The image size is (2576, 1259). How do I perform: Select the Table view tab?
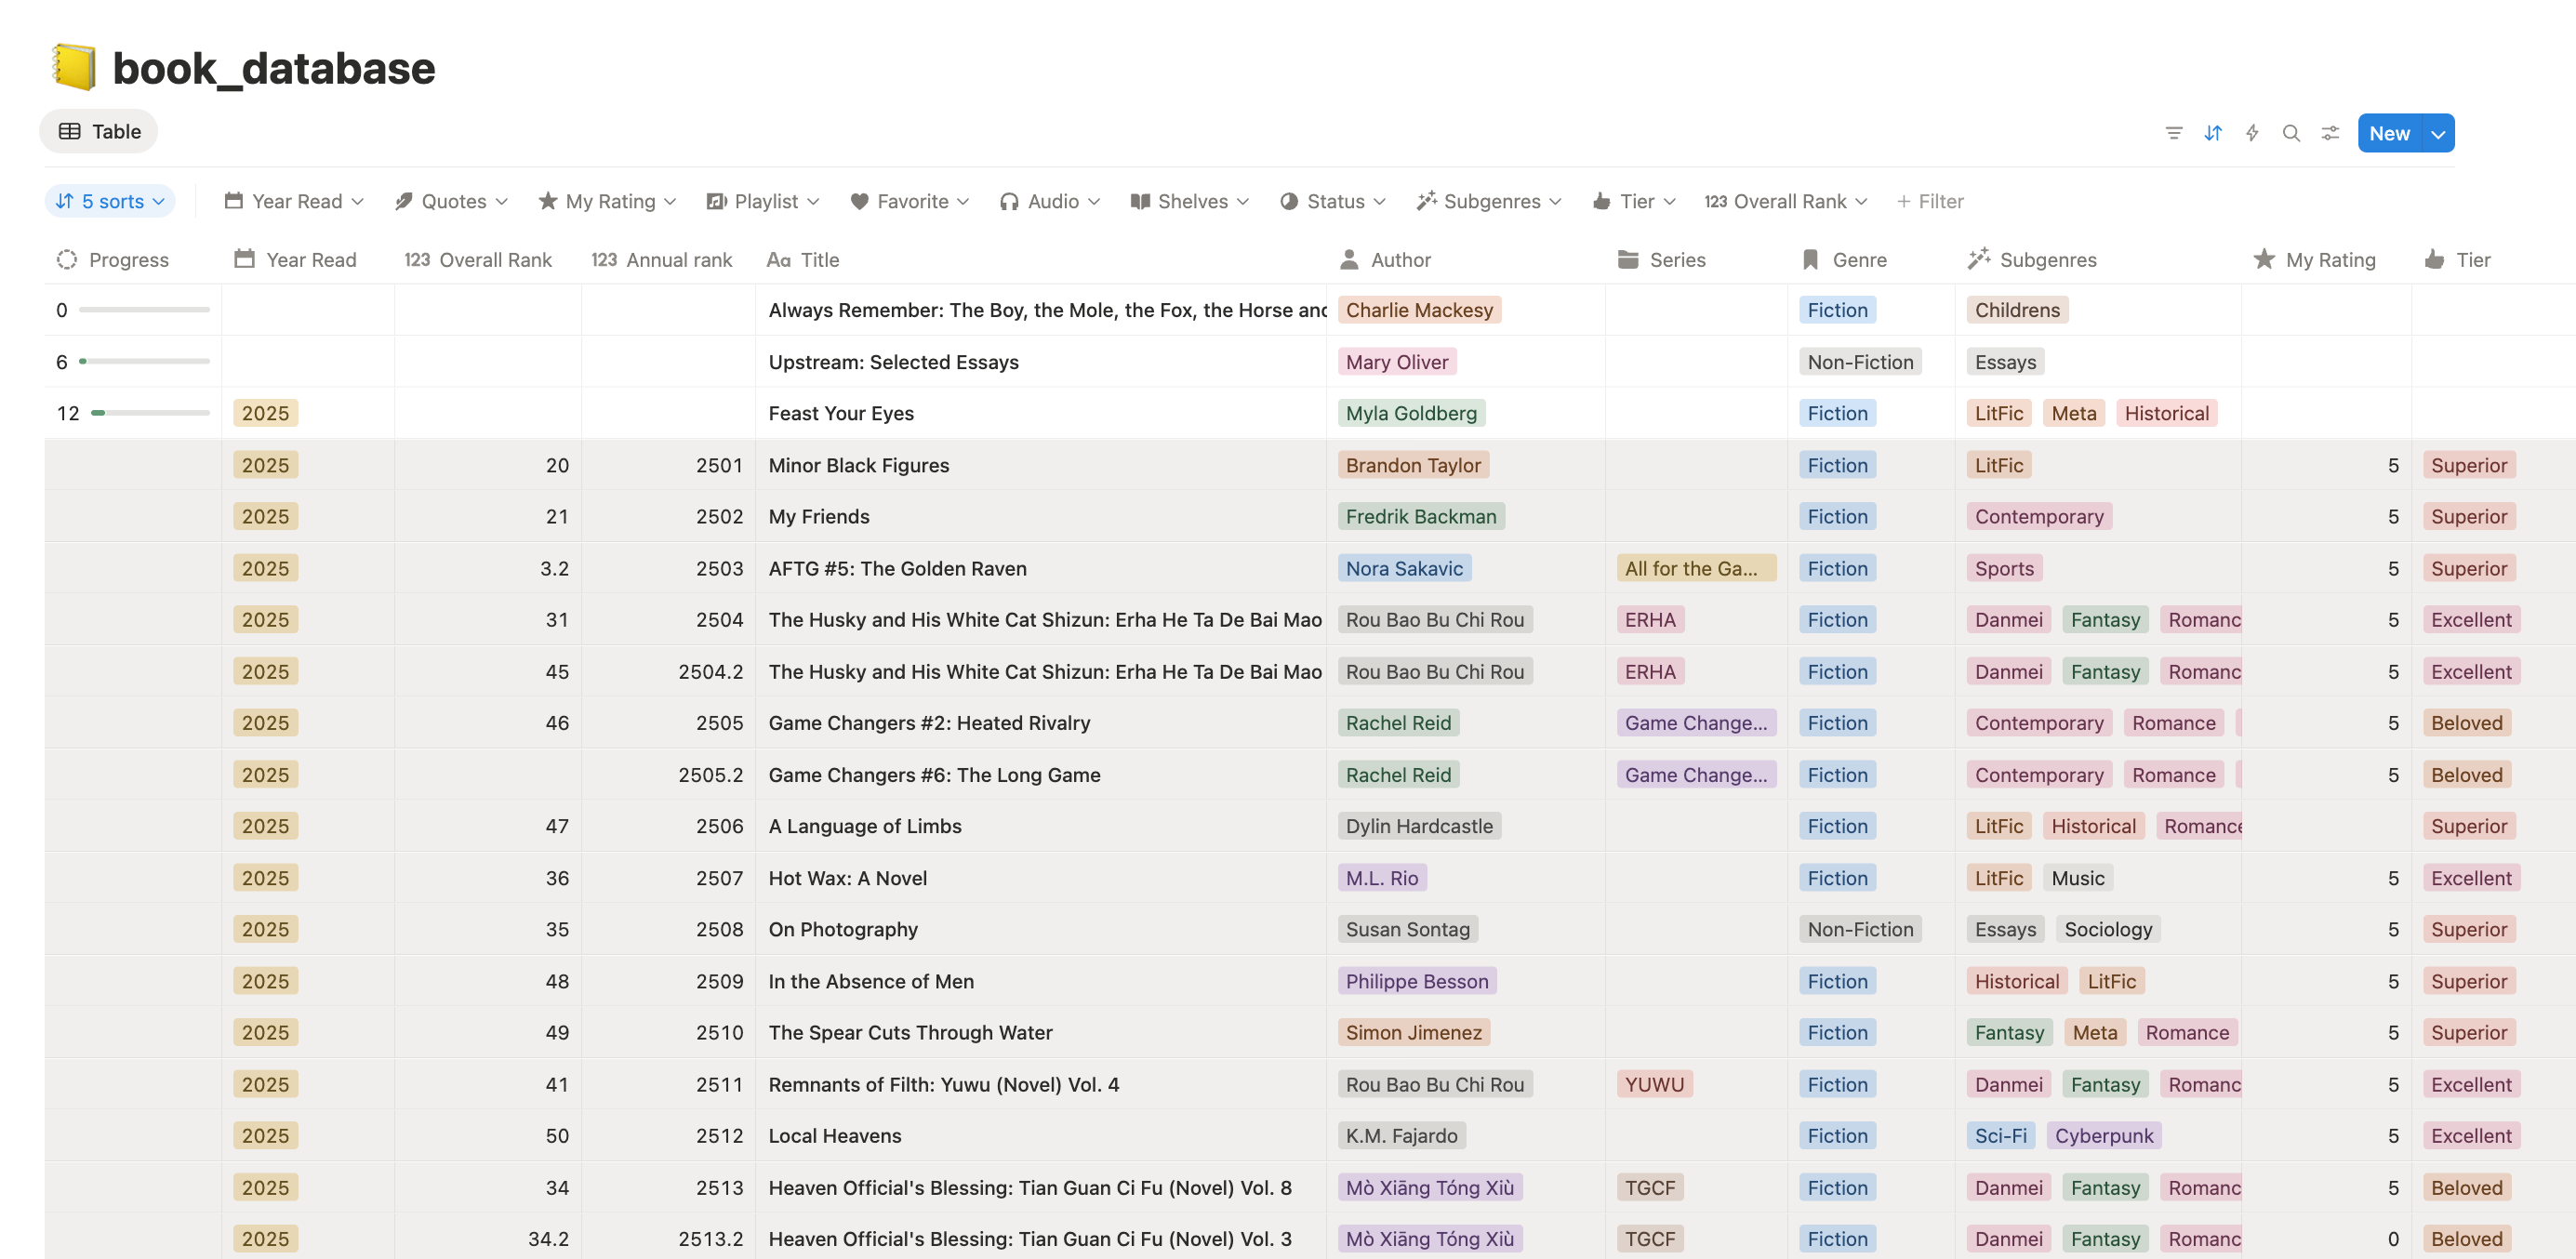pos(99,131)
